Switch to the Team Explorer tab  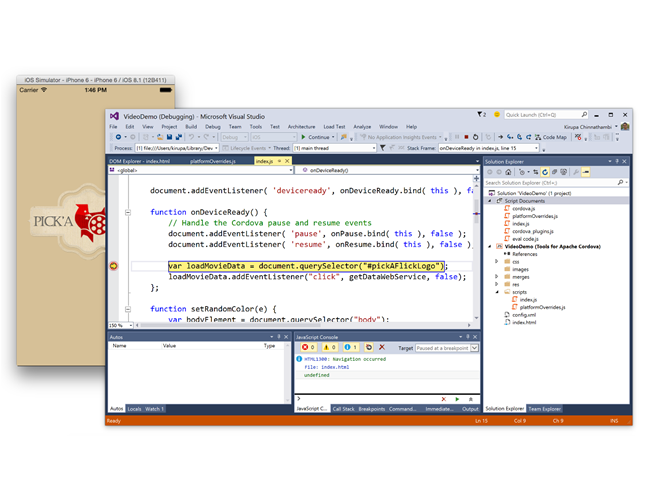pyautogui.click(x=544, y=409)
